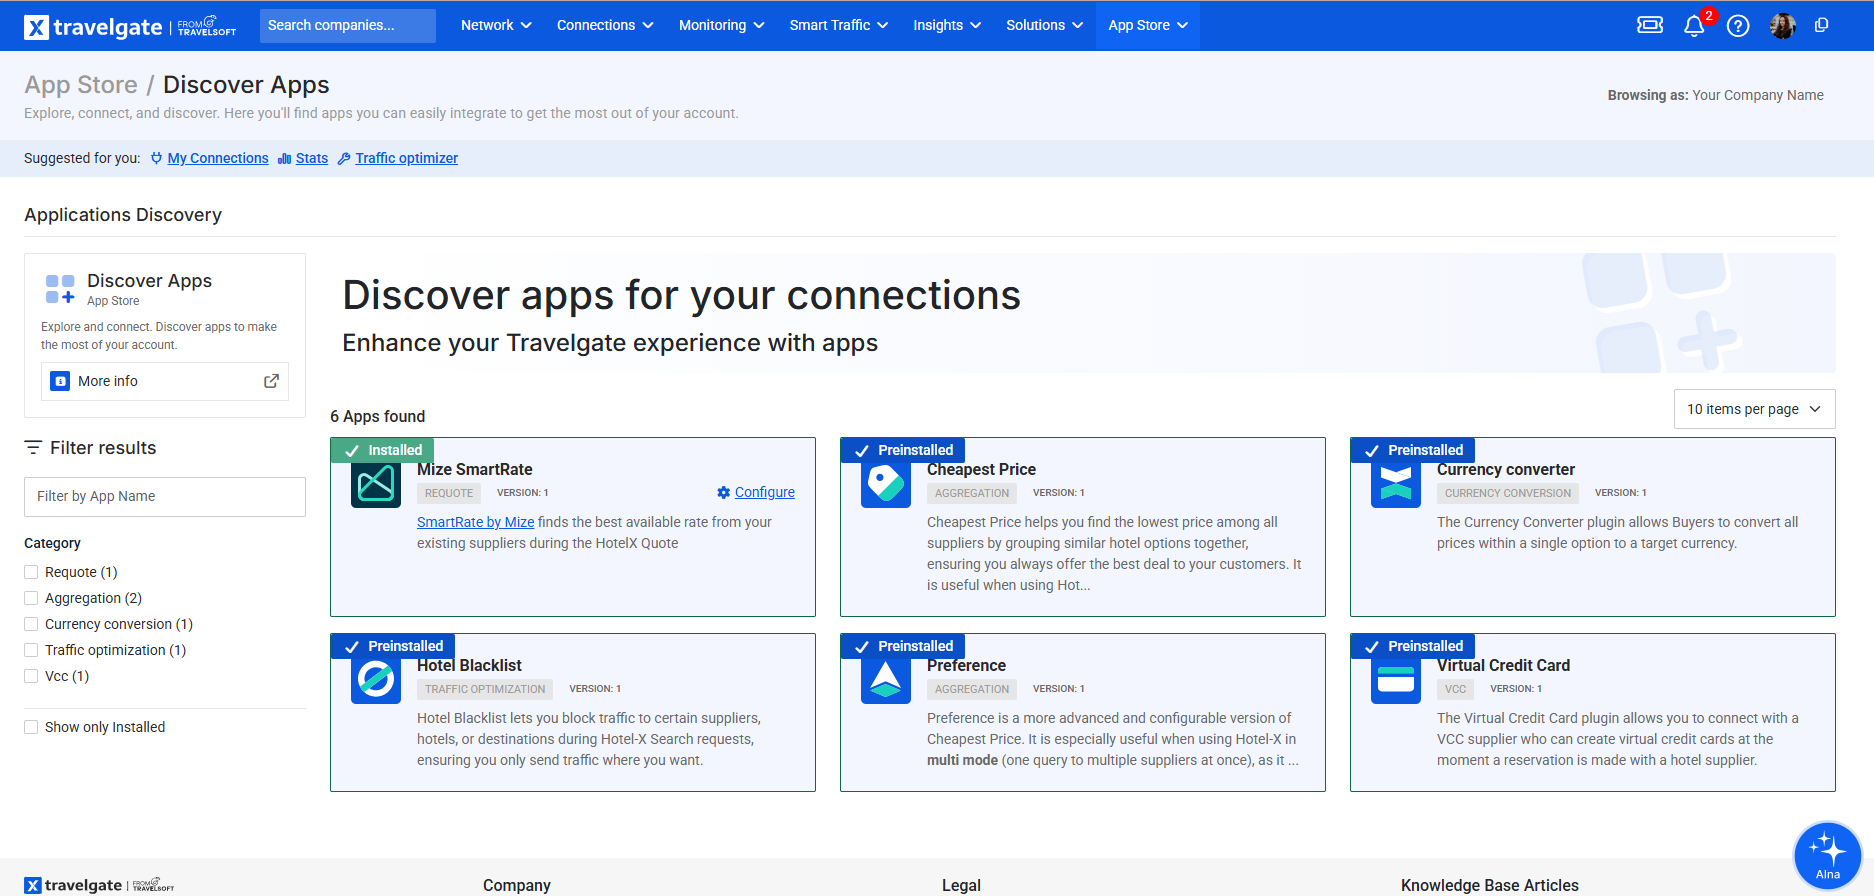Click the info icon next to More info

(60, 381)
